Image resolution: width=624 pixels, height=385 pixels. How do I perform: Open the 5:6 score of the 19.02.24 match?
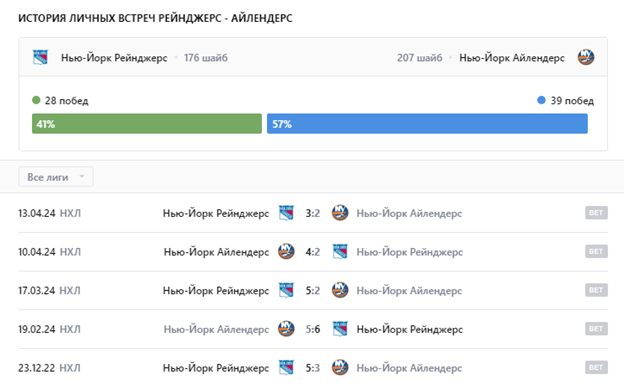[313, 329]
